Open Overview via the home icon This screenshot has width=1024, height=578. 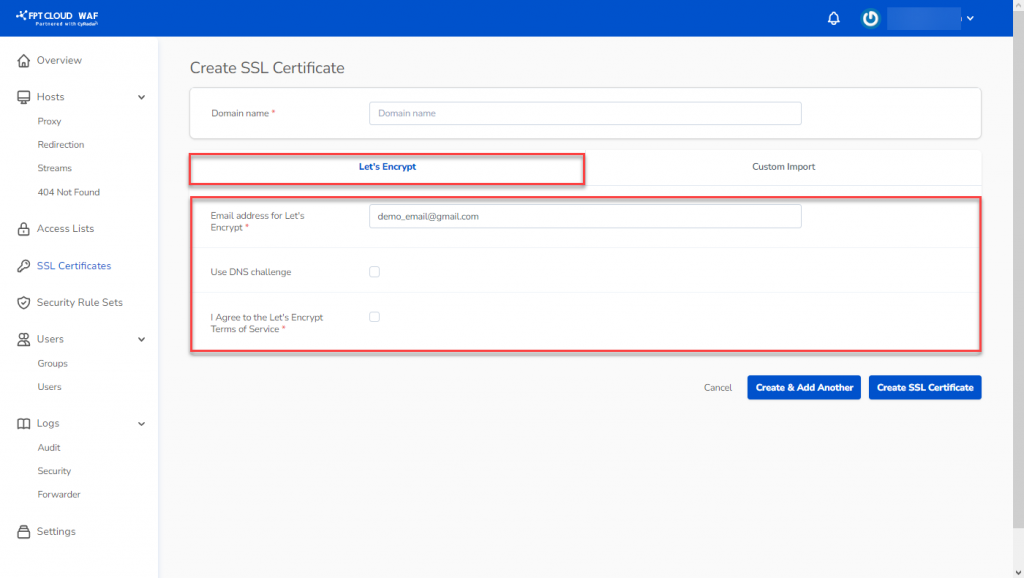coord(24,61)
